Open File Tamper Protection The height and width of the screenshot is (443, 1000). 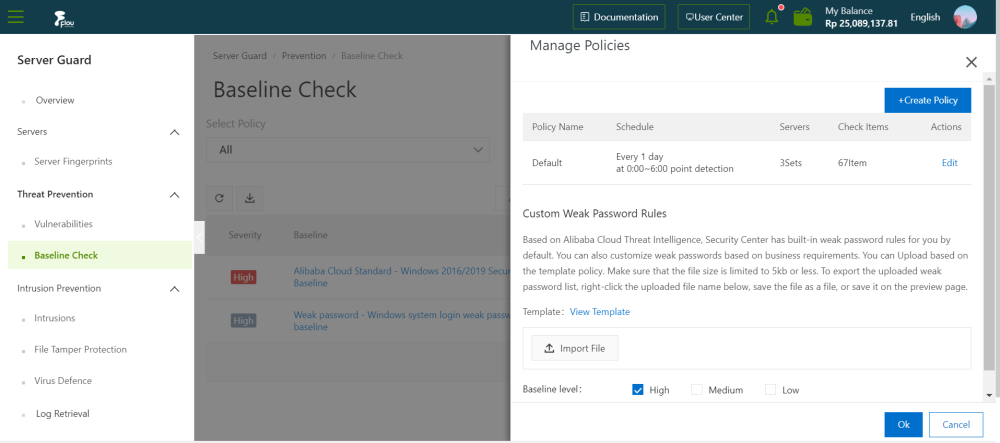click(80, 349)
